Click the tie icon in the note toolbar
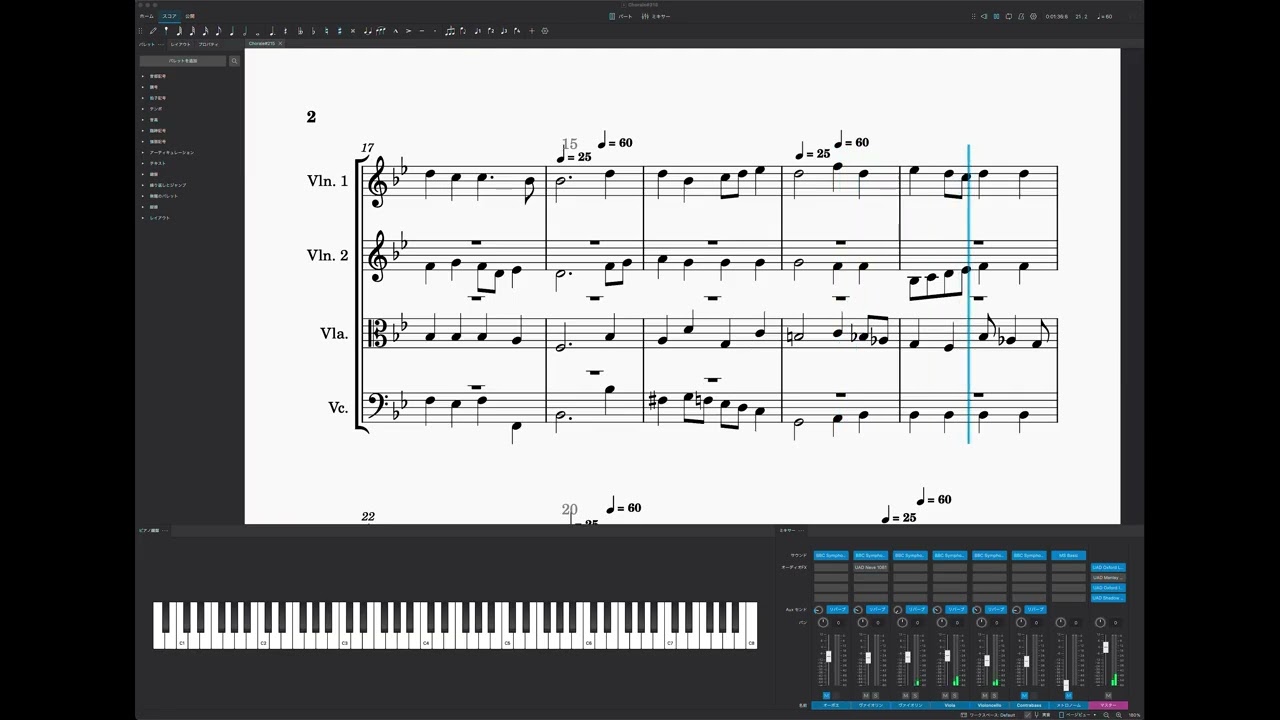The width and height of the screenshot is (1280, 720). tap(367, 31)
